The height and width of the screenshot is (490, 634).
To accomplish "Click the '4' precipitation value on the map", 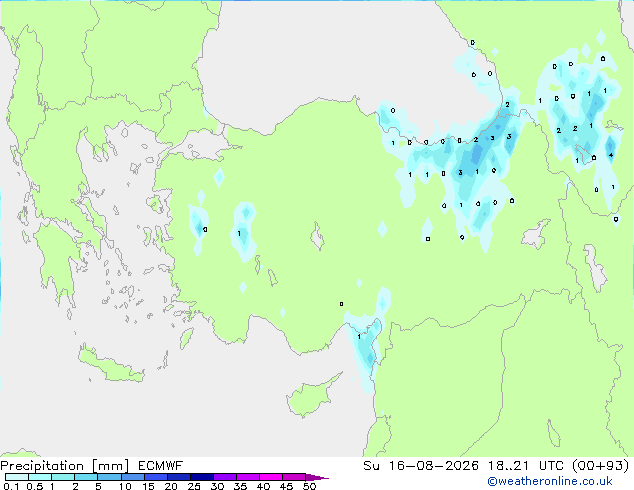I will coord(611,155).
